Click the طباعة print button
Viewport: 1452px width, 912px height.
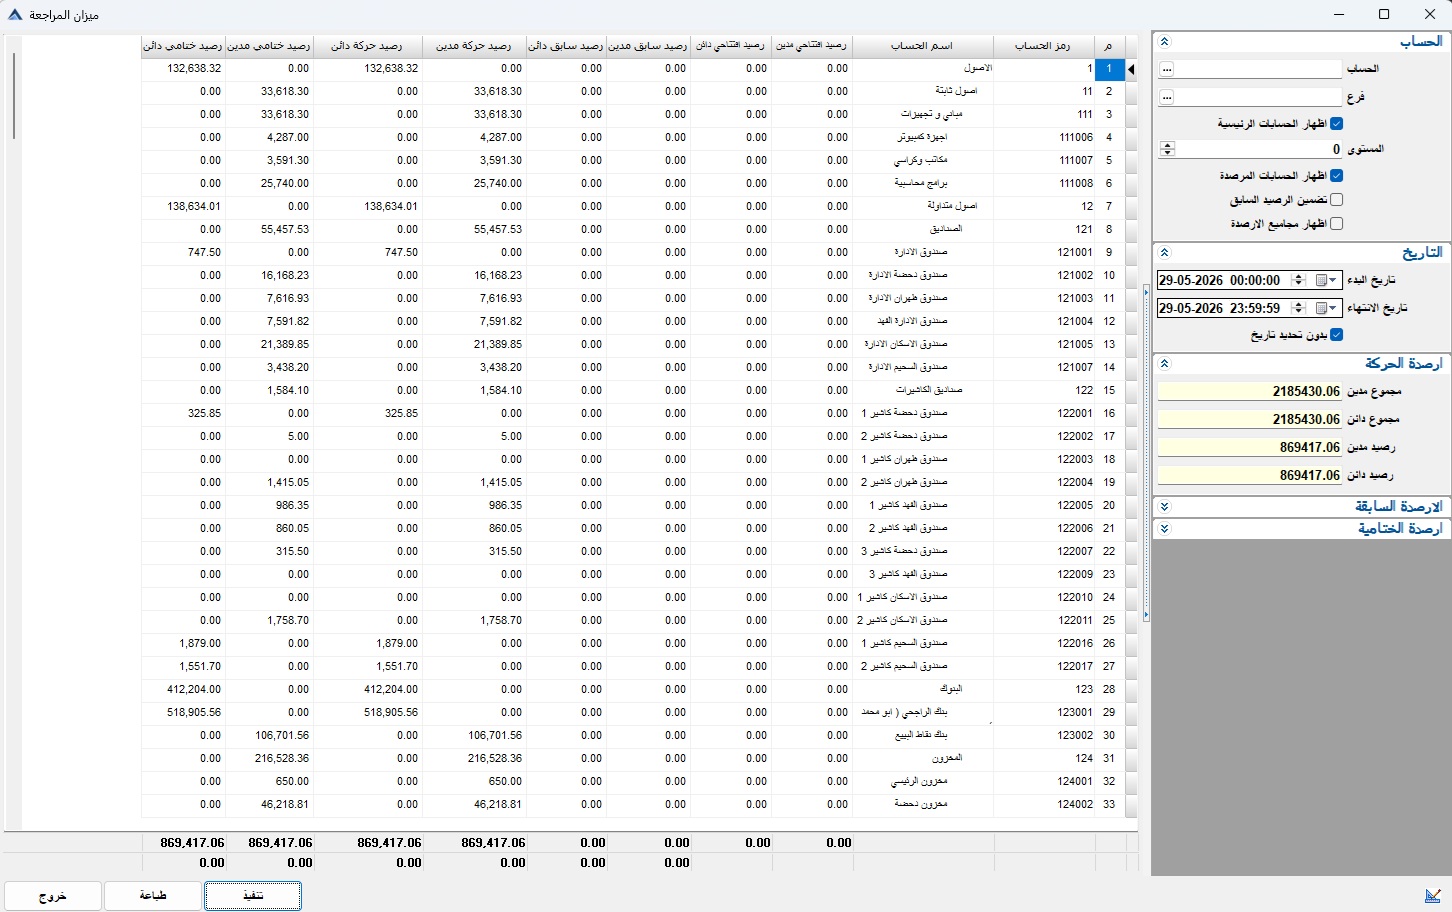pyautogui.click(x=153, y=896)
